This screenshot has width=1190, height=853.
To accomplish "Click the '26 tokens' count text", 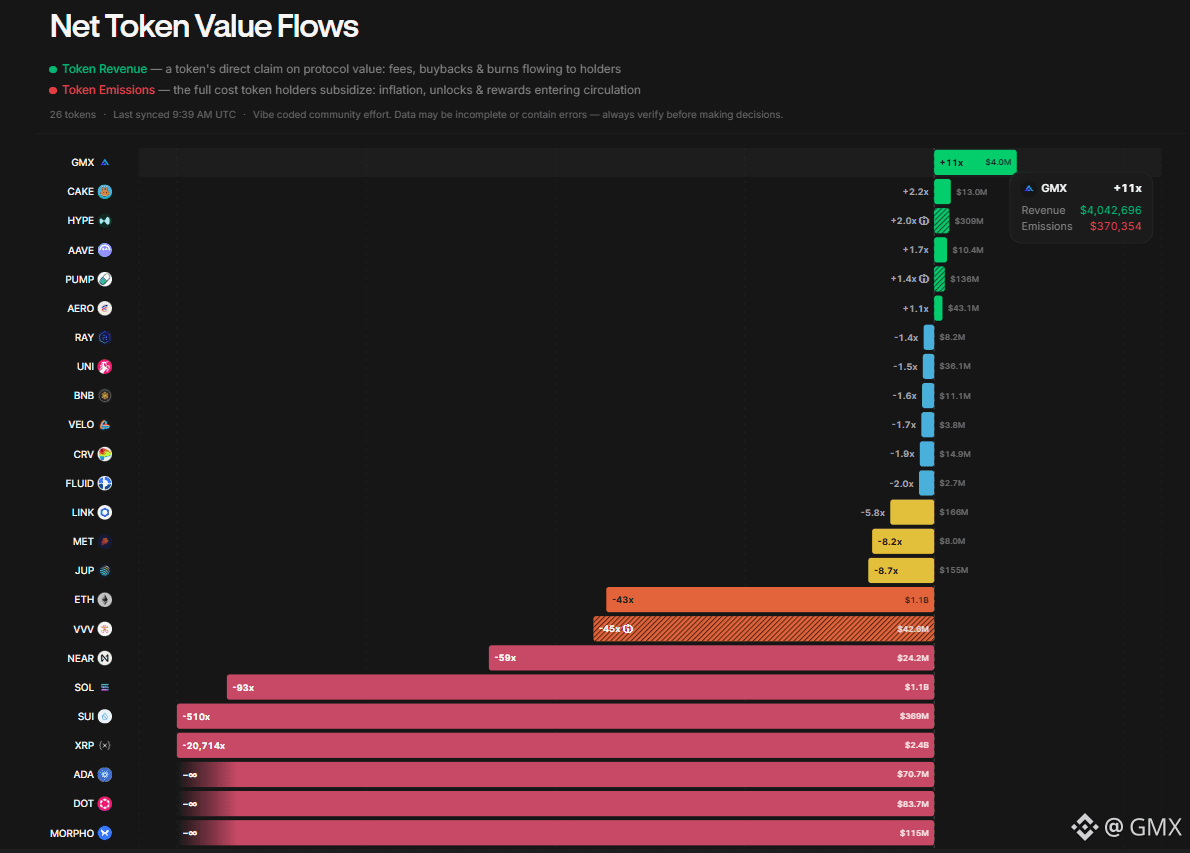I will [73, 115].
